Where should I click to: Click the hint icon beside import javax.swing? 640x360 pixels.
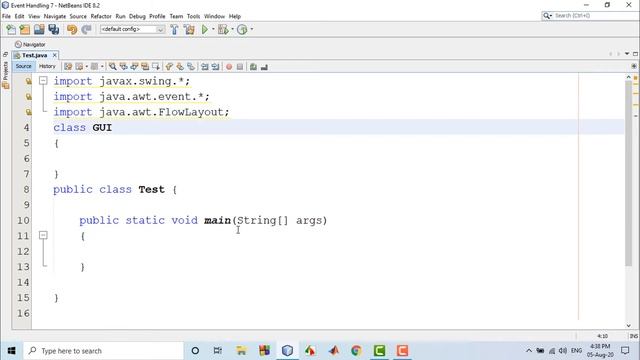coord(28,81)
